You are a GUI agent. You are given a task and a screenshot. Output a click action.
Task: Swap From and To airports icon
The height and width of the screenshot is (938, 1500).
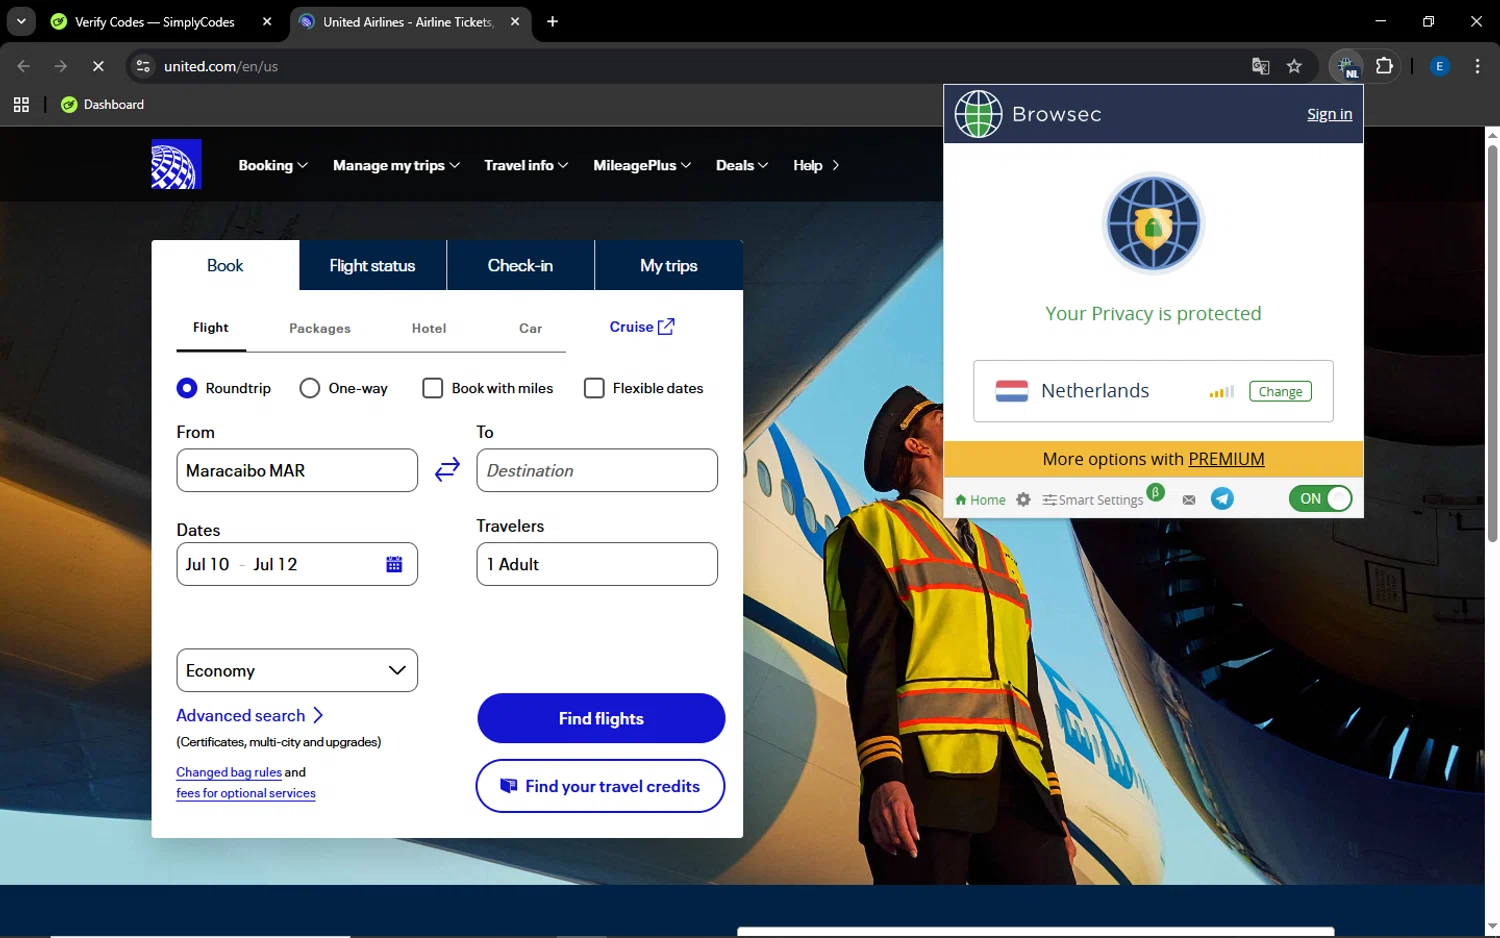pos(447,469)
